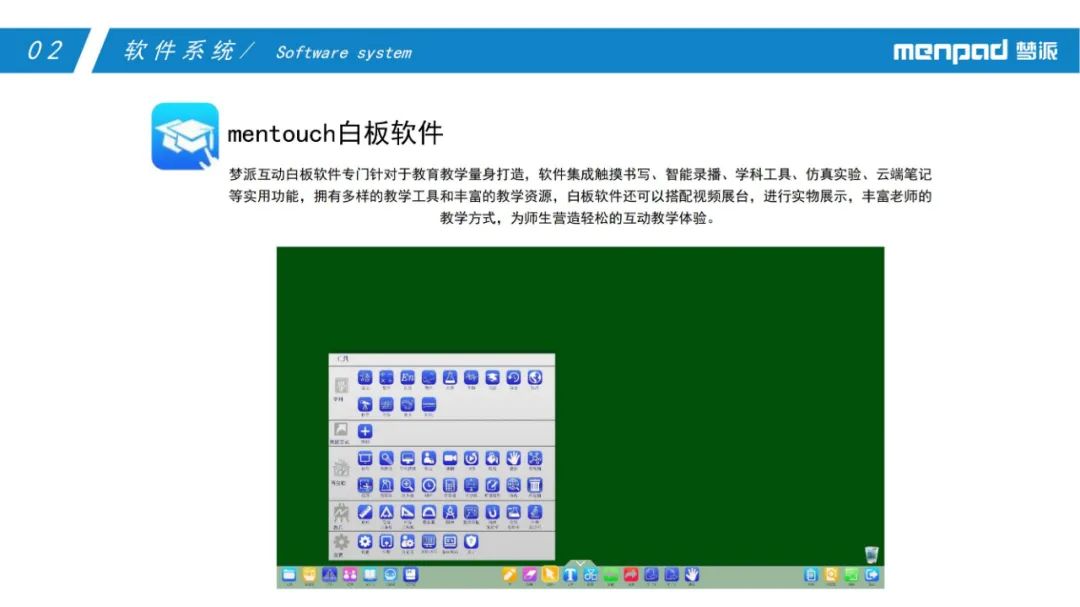Screen dimensions: 1080x607
Task: Click the "mentouch白板软件" heading
Action: [x=335, y=133]
